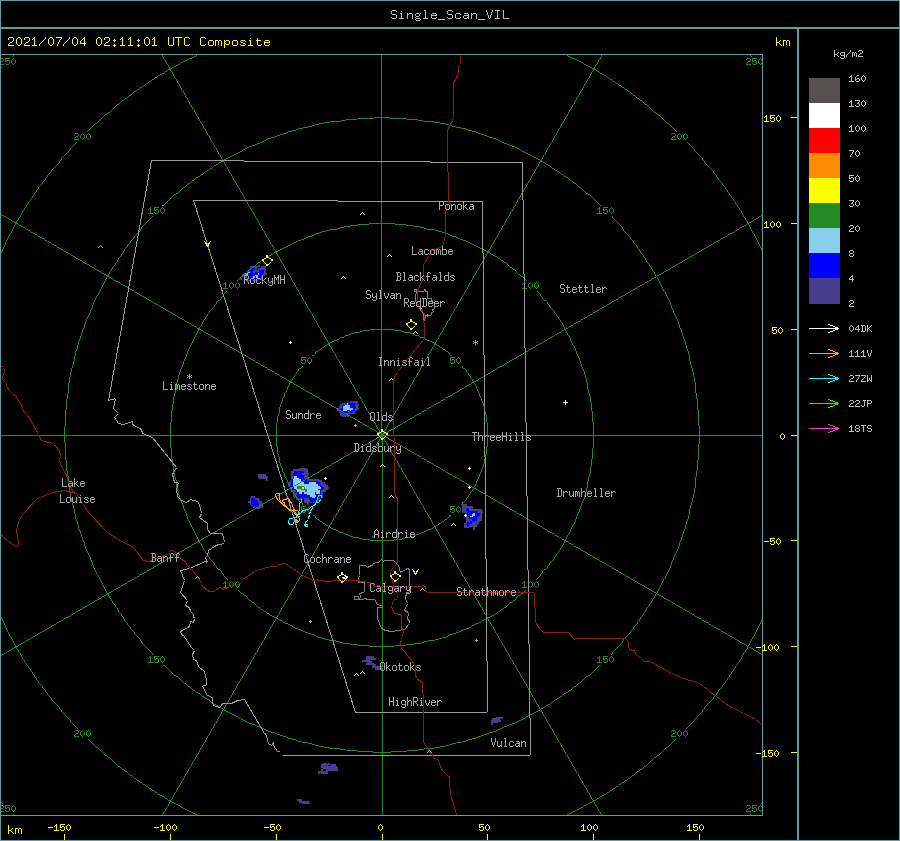Image resolution: width=900 pixels, height=841 pixels.
Task: Click the blue storm cell northeast of Airdrie
Action: pyautogui.click(x=472, y=517)
